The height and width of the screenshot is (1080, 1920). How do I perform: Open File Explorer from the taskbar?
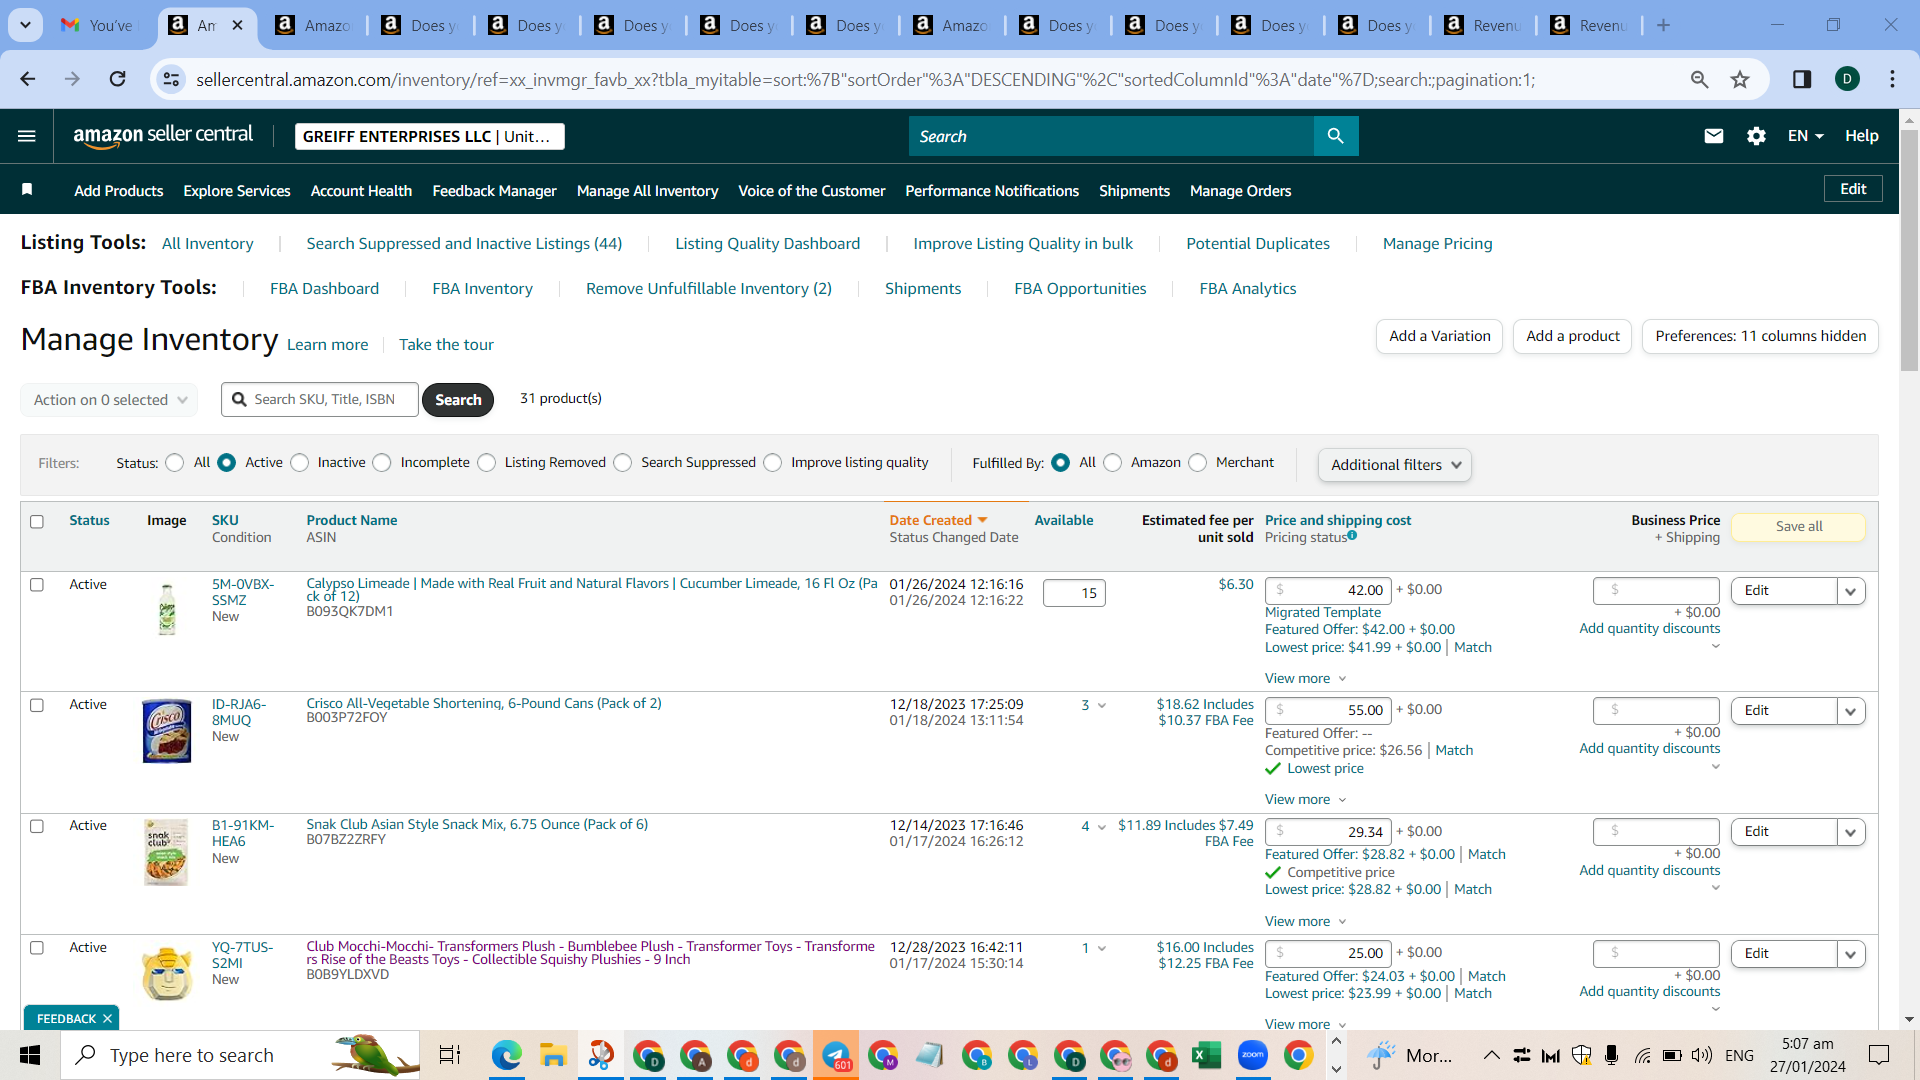553,1055
